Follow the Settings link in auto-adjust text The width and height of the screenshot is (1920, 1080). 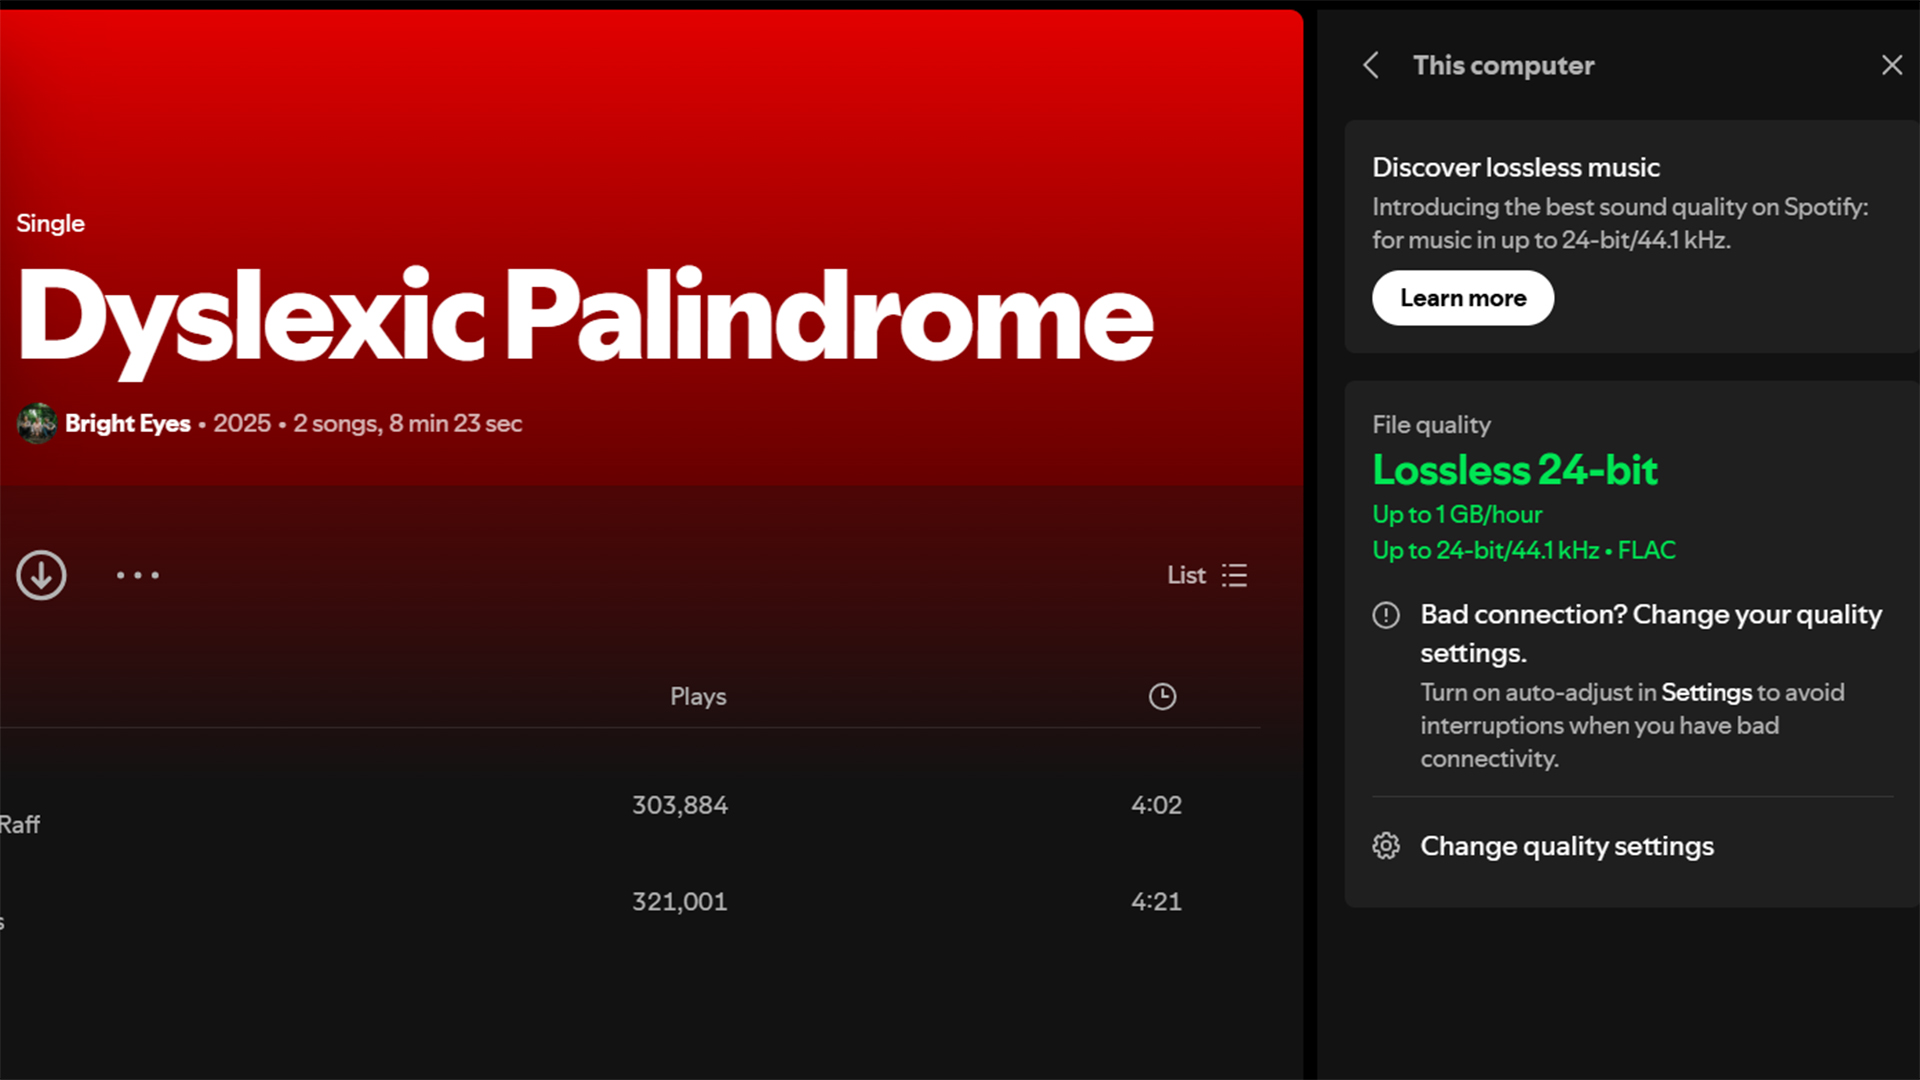tap(1706, 692)
